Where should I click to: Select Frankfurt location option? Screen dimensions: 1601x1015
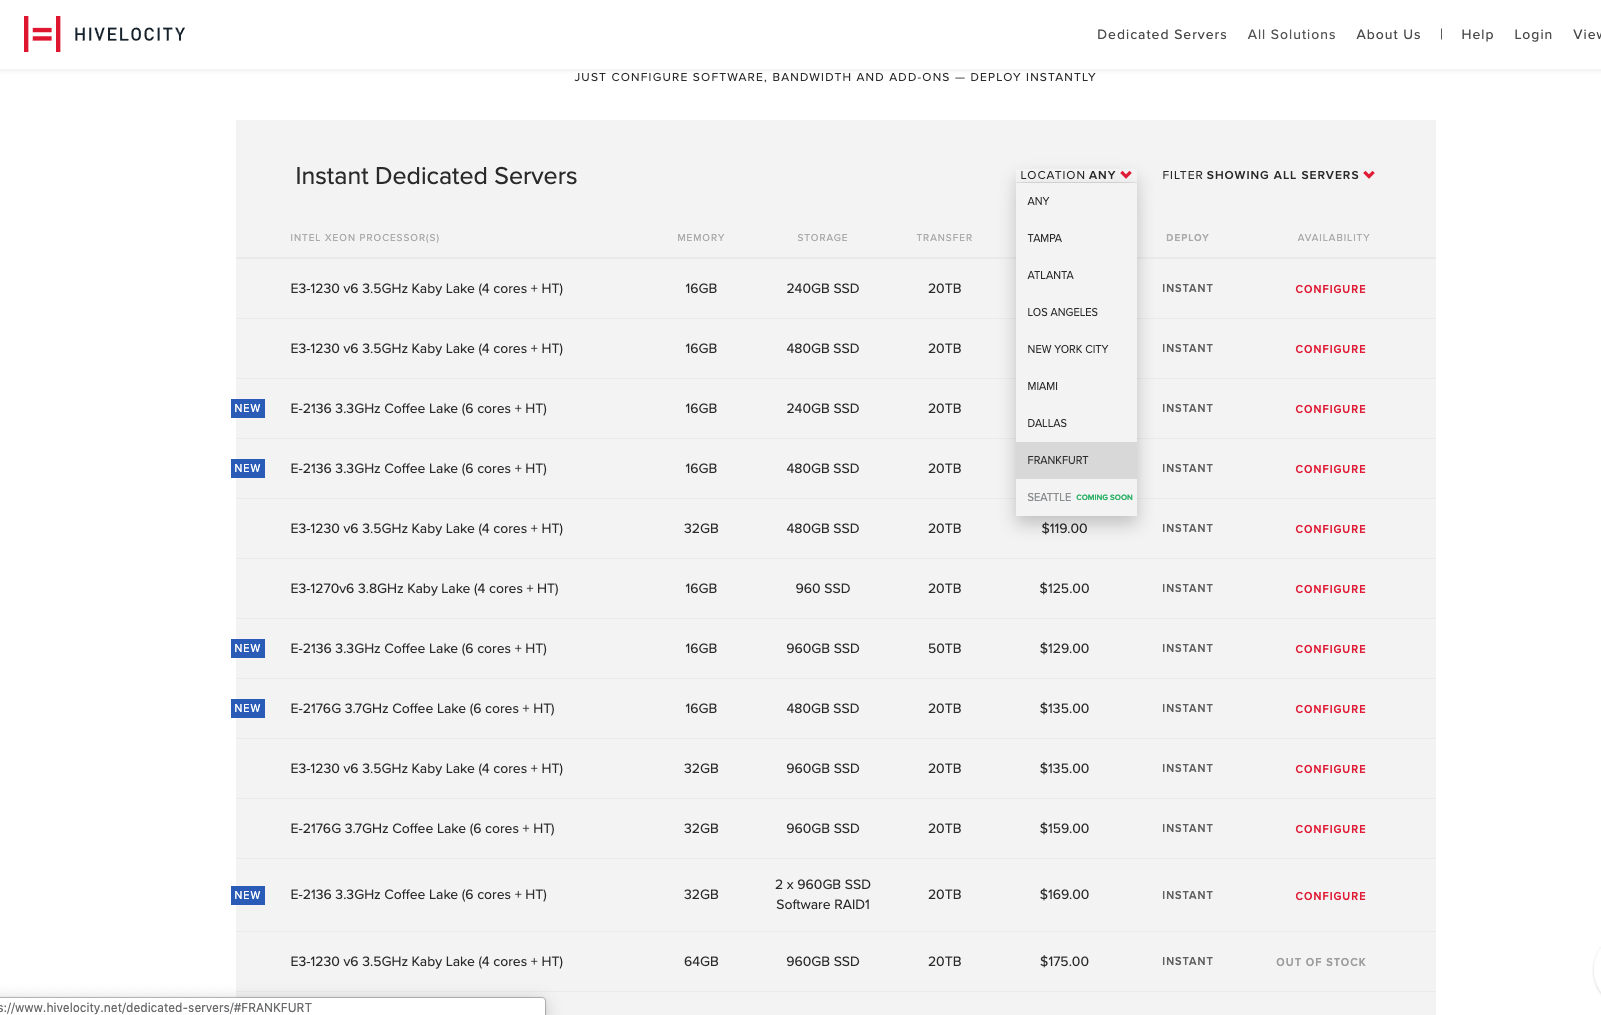1076,460
